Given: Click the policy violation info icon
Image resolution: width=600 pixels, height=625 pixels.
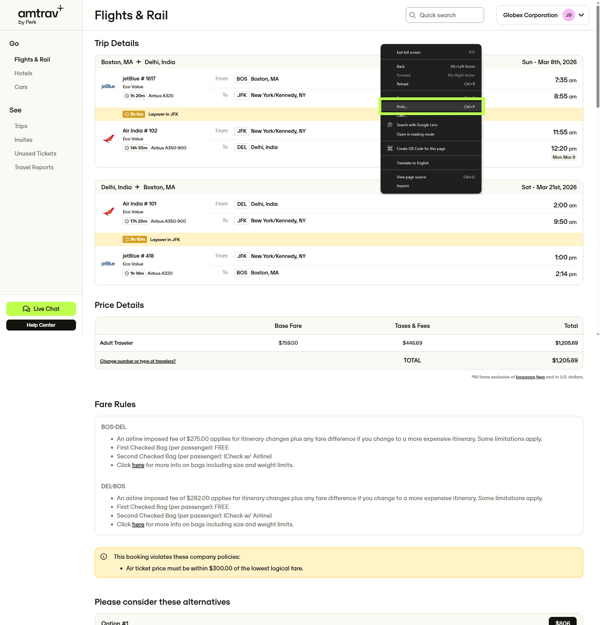Looking at the screenshot, I should coord(104,556).
